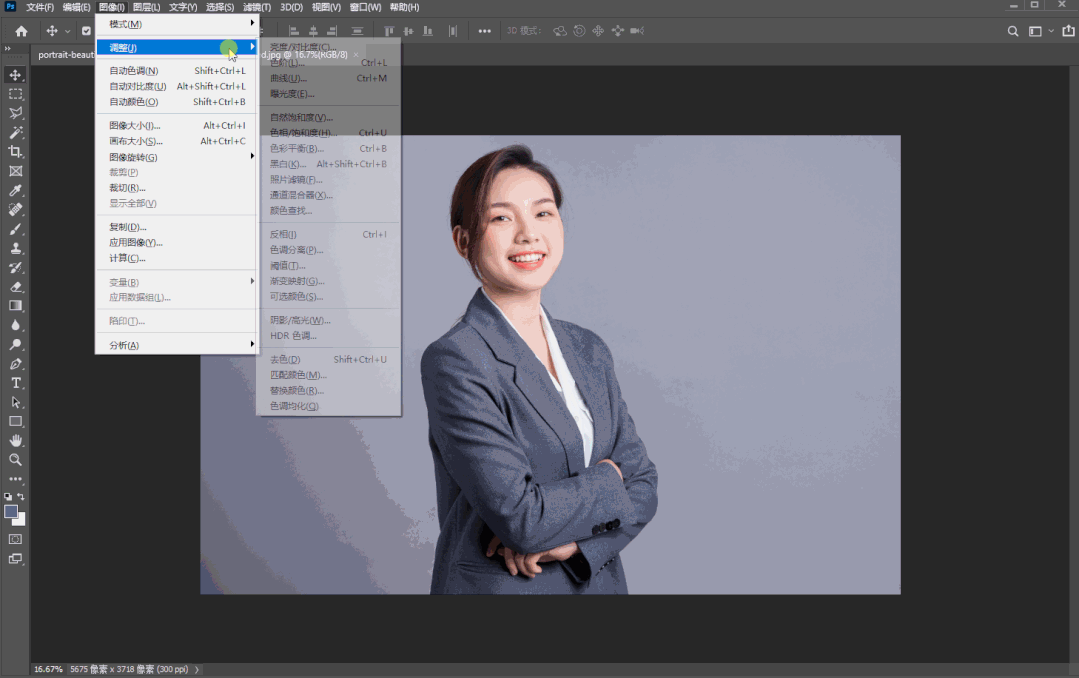This screenshot has height=678, width=1079.
Task: Toggle the Auto-Select checkbox
Action: [86, 31]
